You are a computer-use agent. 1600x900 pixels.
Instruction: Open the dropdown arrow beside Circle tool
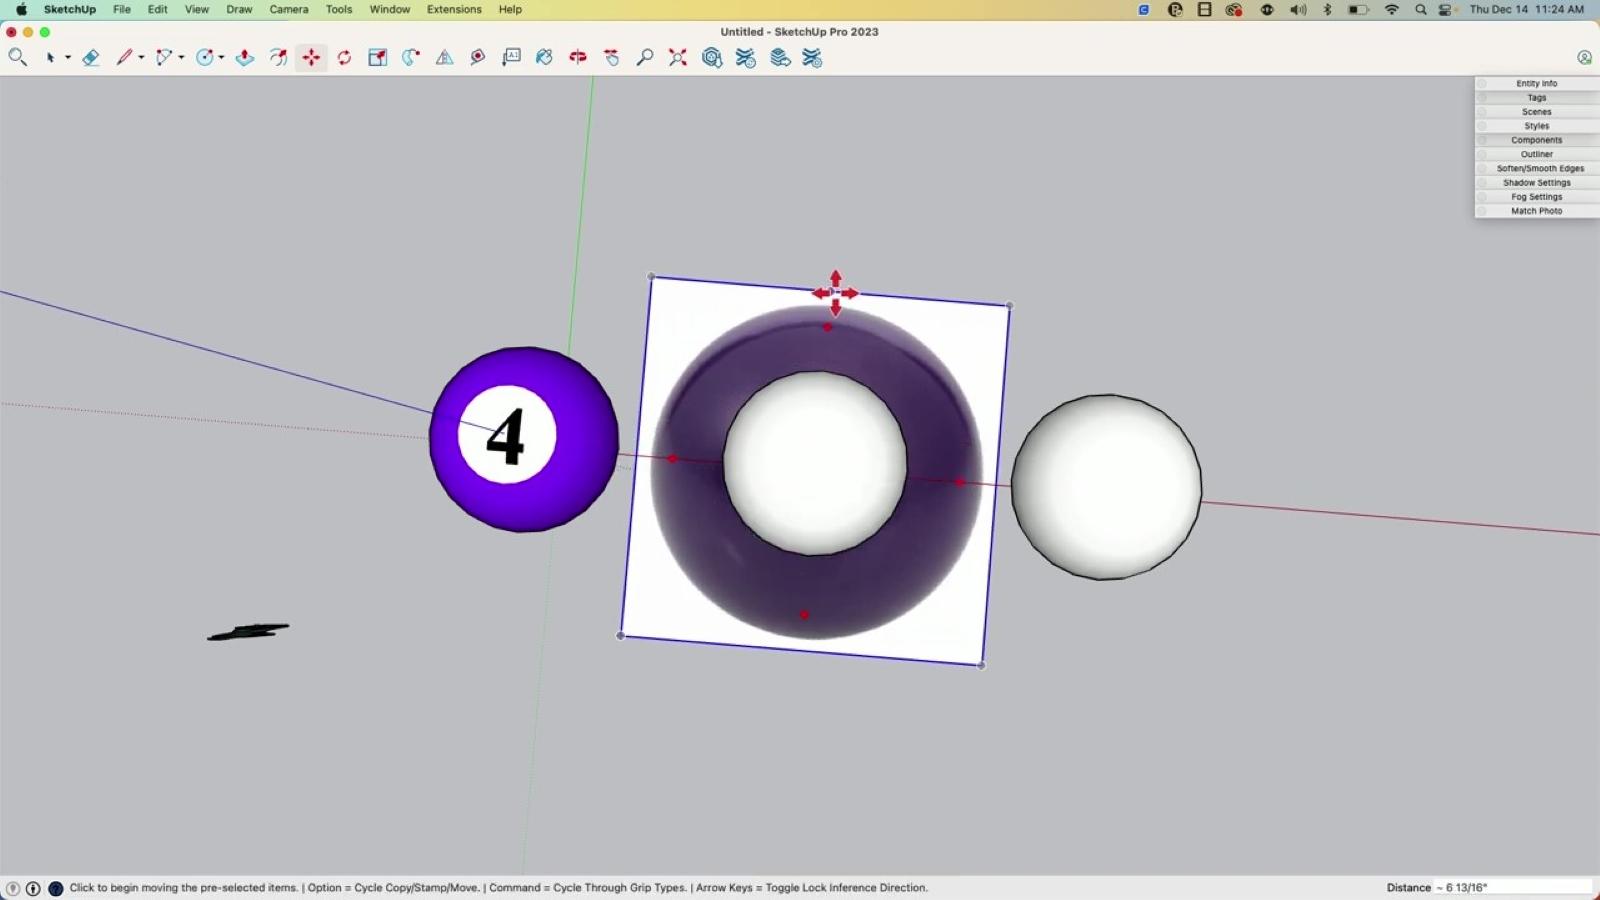[x=221, y=58]
